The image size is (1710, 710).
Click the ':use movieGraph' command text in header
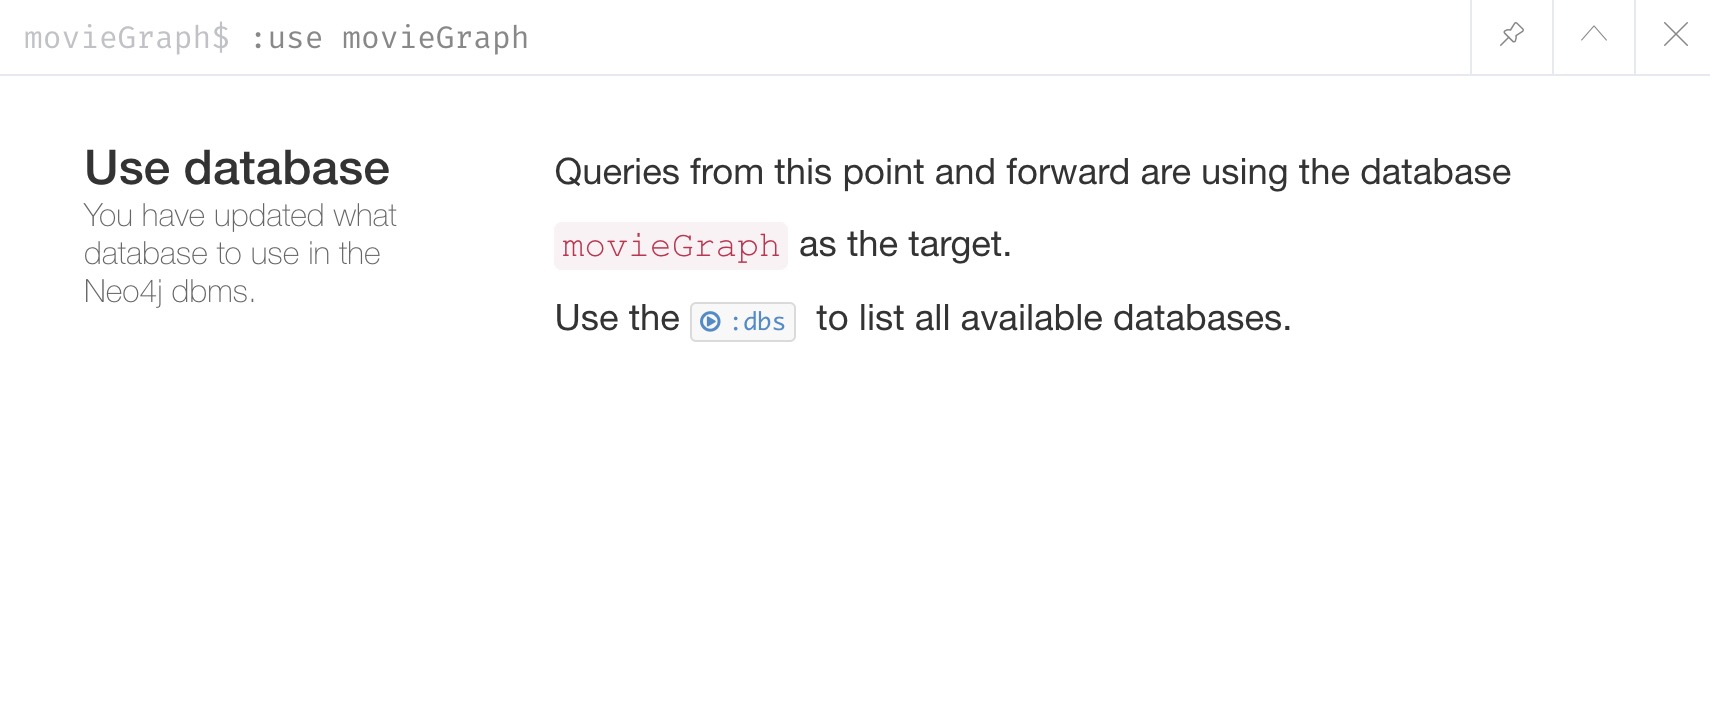click(x=389, y=38)
